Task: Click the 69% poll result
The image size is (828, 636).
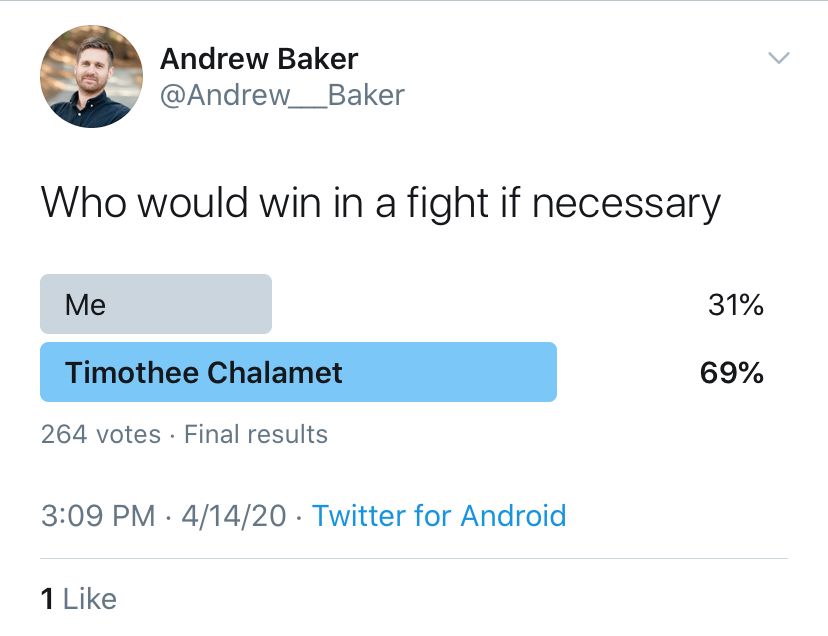Action: click(x=732, y=373)
